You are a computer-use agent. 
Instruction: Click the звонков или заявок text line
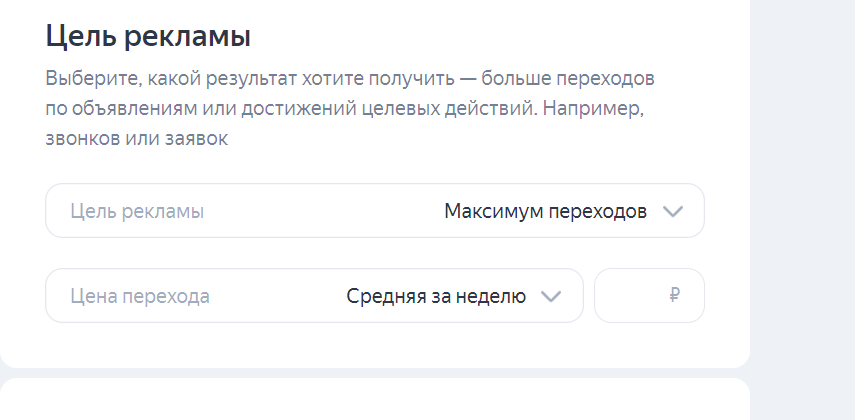(137, 139)
